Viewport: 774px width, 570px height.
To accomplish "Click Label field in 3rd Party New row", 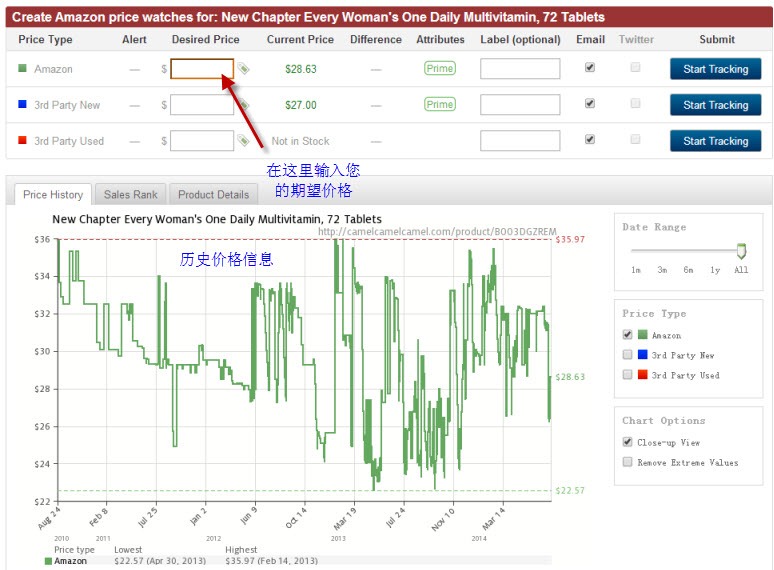I will [x=520, y=105].
